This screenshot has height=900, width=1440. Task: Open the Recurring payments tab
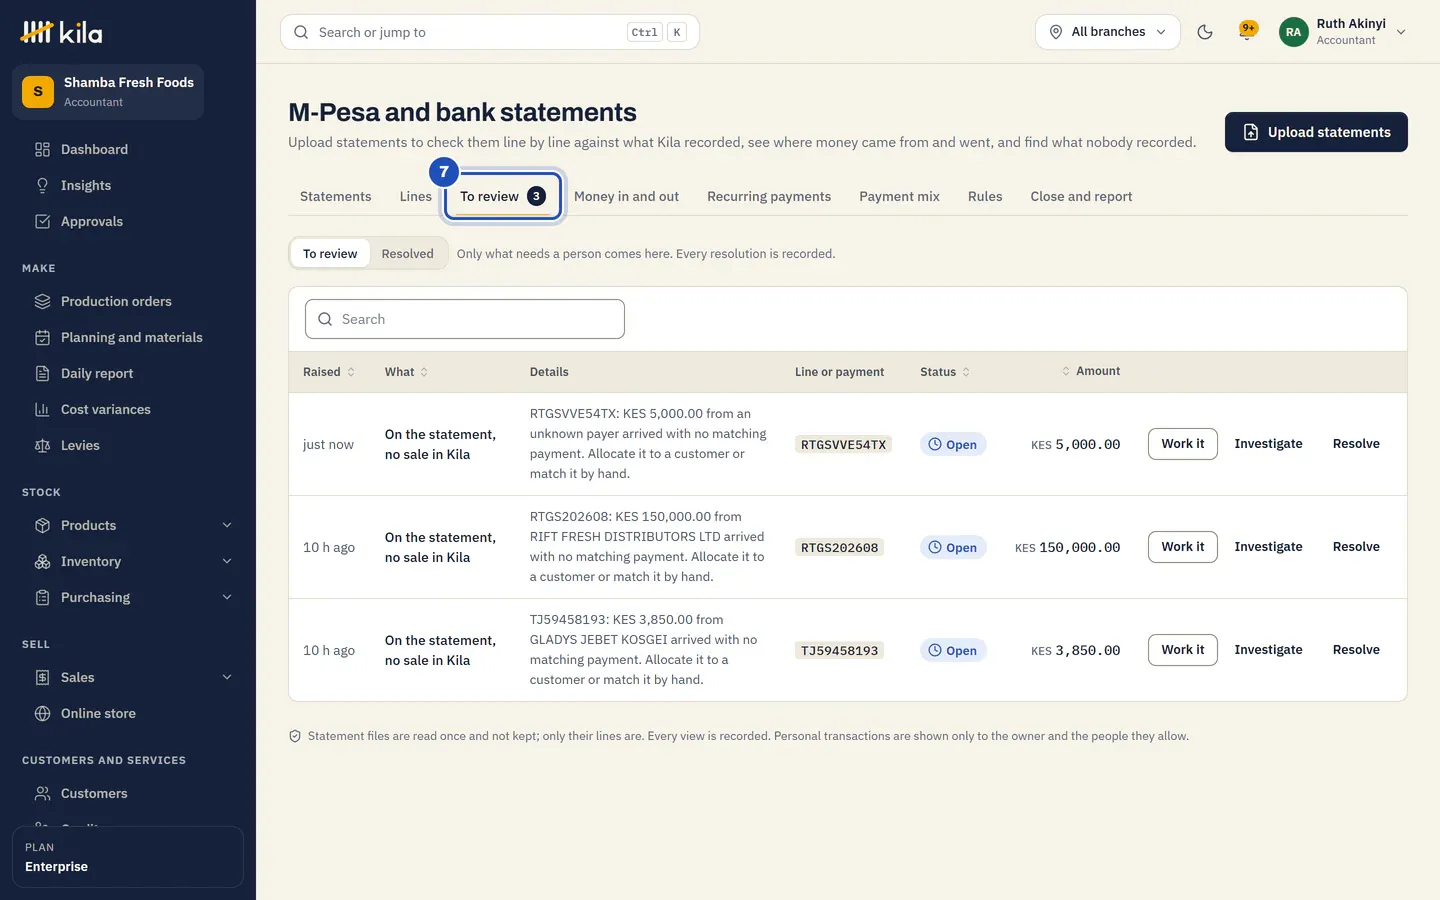pyautogui.click(x=769, y=197)
